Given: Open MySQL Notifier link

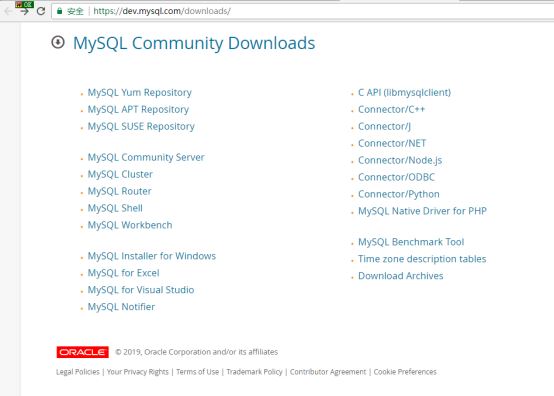Looking at the screenshot, I should point(121,307).
